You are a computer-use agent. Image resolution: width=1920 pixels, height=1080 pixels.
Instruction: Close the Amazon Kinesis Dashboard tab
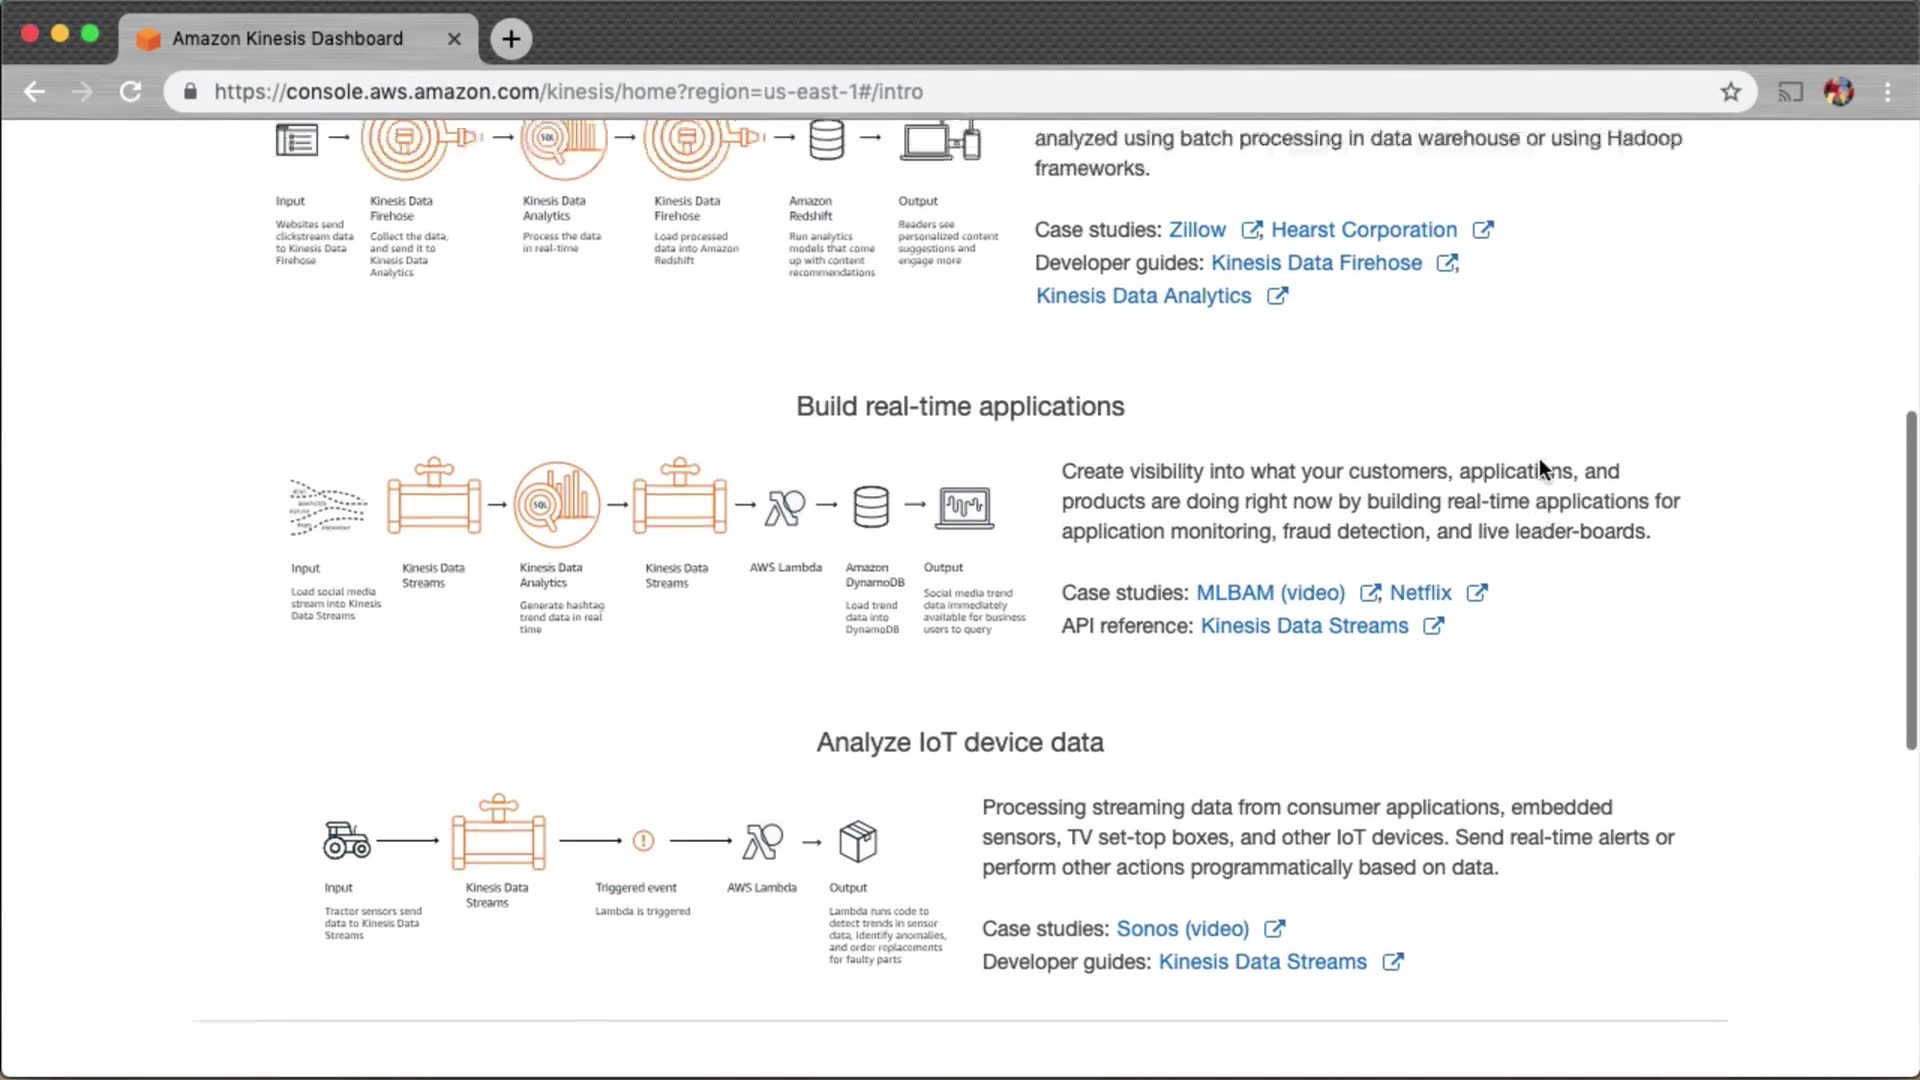coord(454,39)
